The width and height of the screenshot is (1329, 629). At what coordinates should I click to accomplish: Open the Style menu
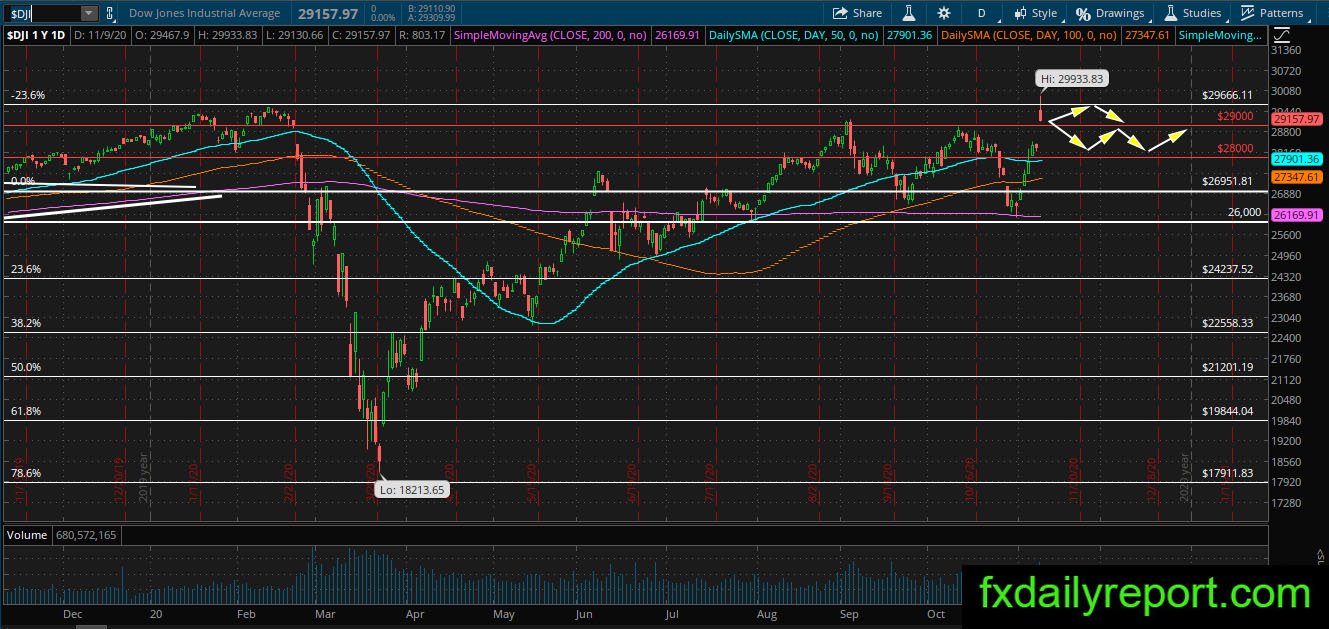coord(1035,13)
